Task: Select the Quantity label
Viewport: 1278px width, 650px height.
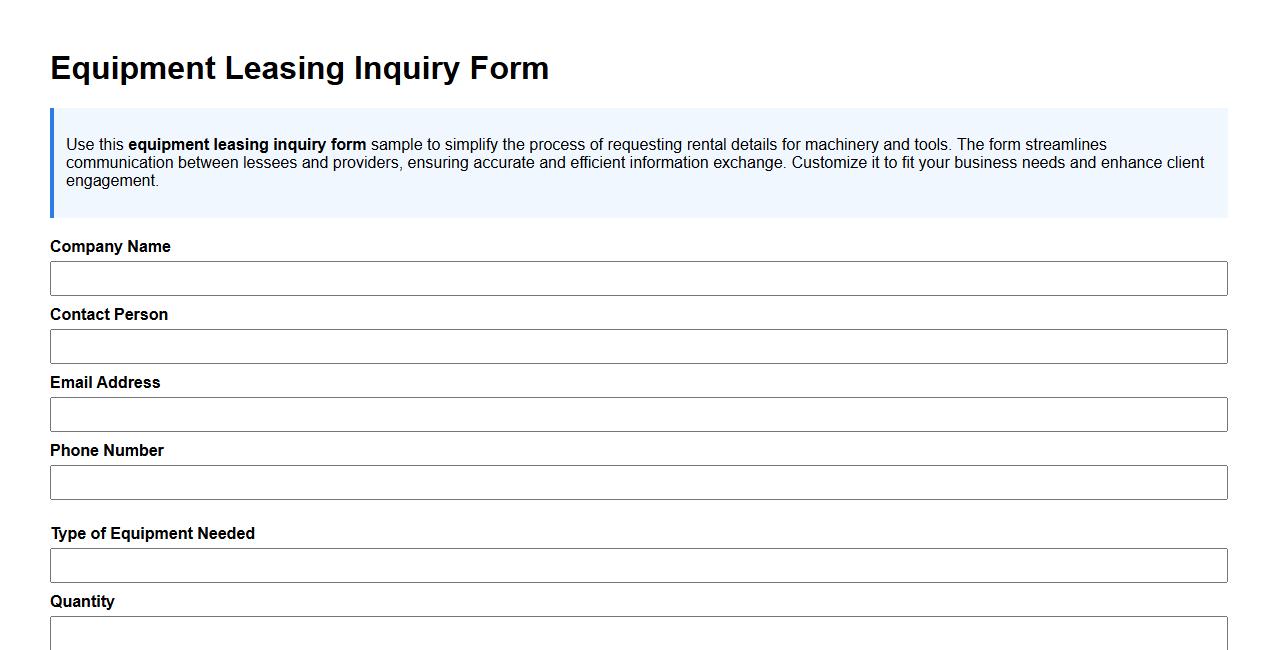Action: [83, 601]
